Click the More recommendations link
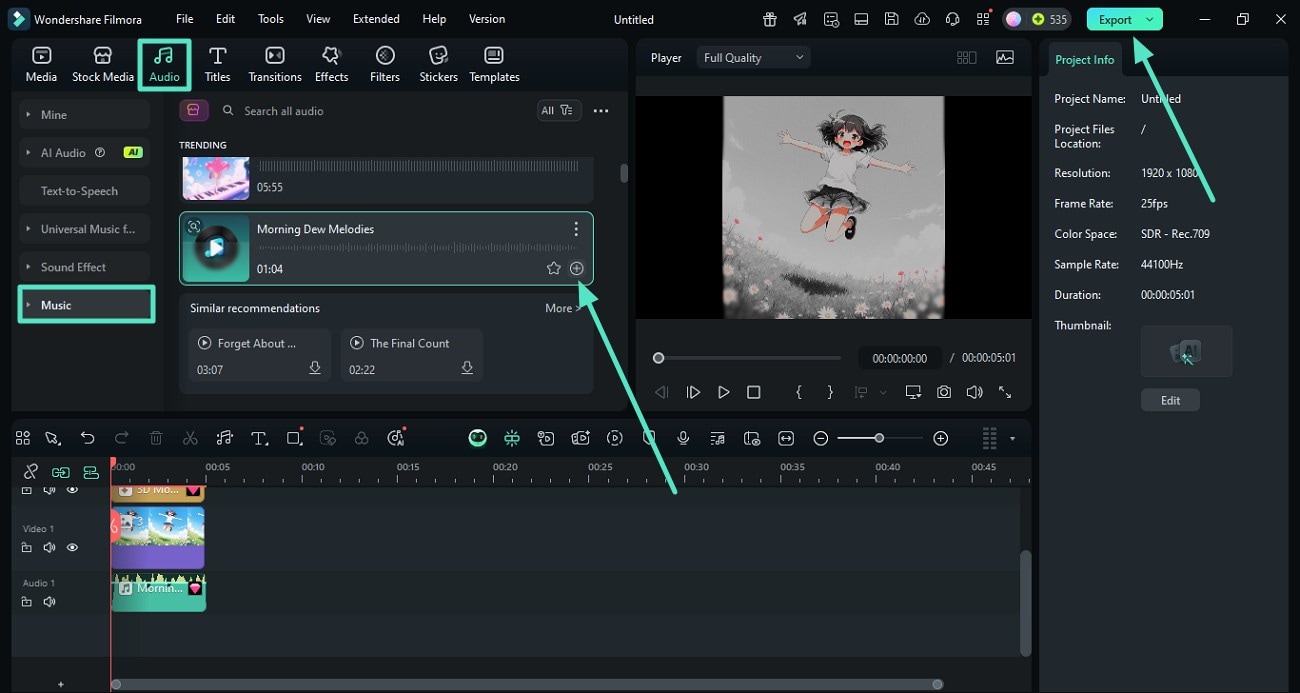Viewport: 1300px width, 693px height. click(562, 308)
